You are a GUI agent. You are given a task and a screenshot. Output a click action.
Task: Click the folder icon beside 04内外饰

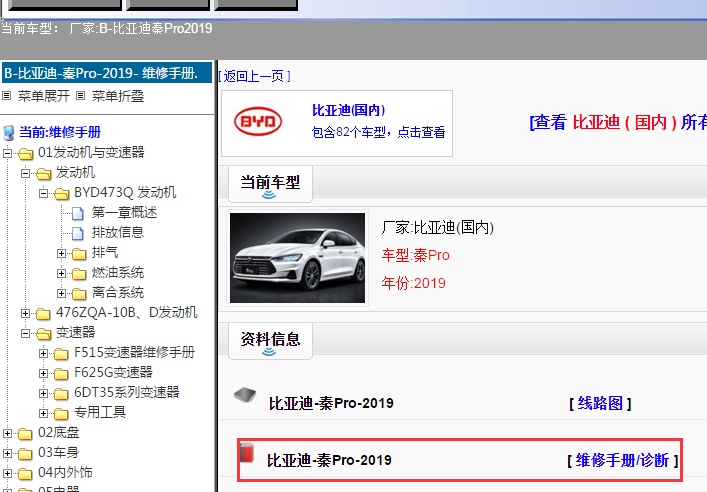point(25,474)
